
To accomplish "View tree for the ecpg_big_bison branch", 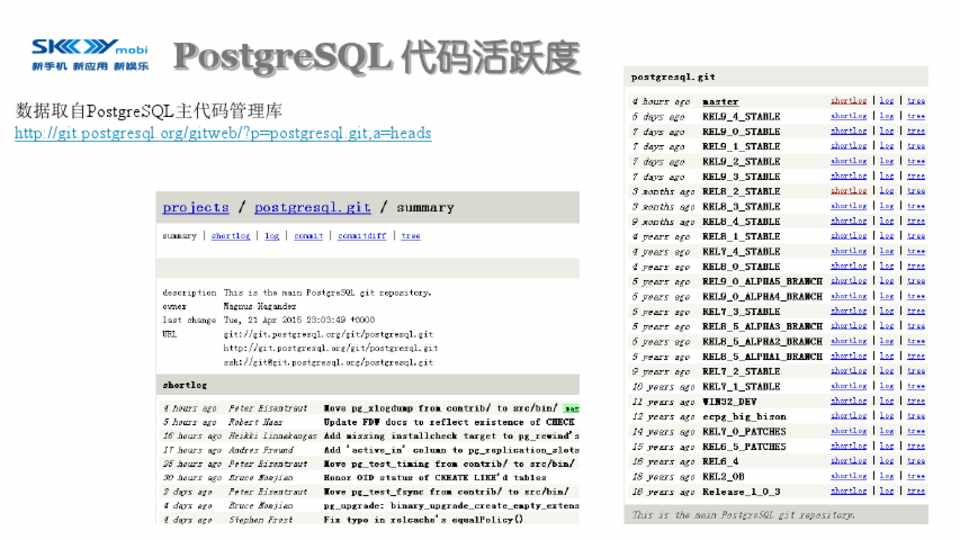I will point(916,416).
